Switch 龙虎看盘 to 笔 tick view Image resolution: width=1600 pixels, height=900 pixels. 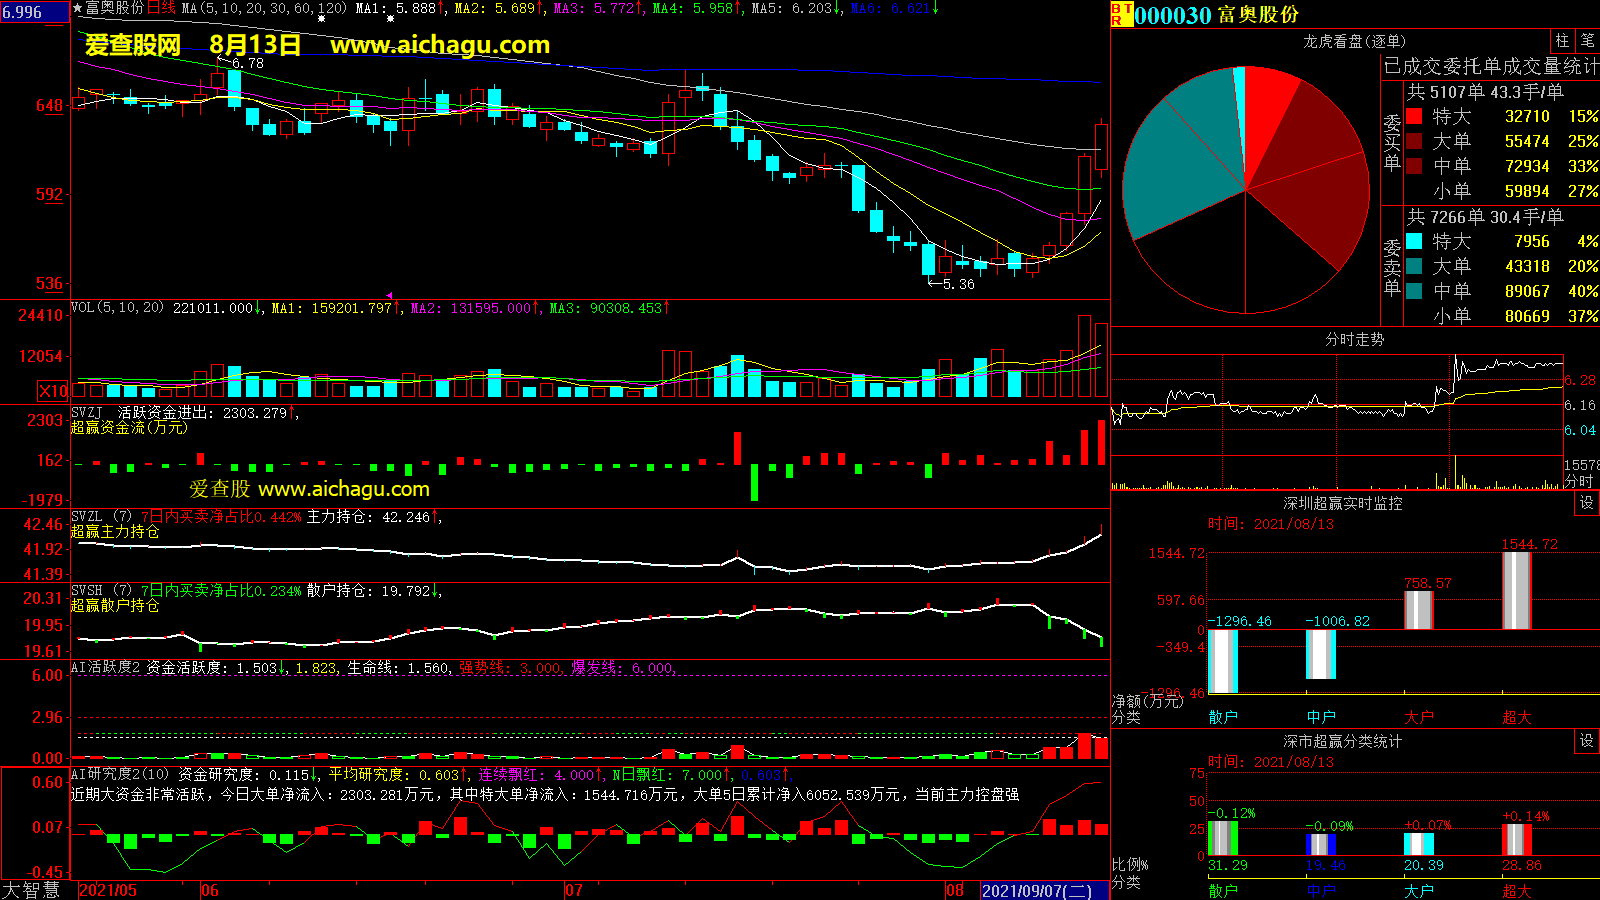click(1587, 41)
